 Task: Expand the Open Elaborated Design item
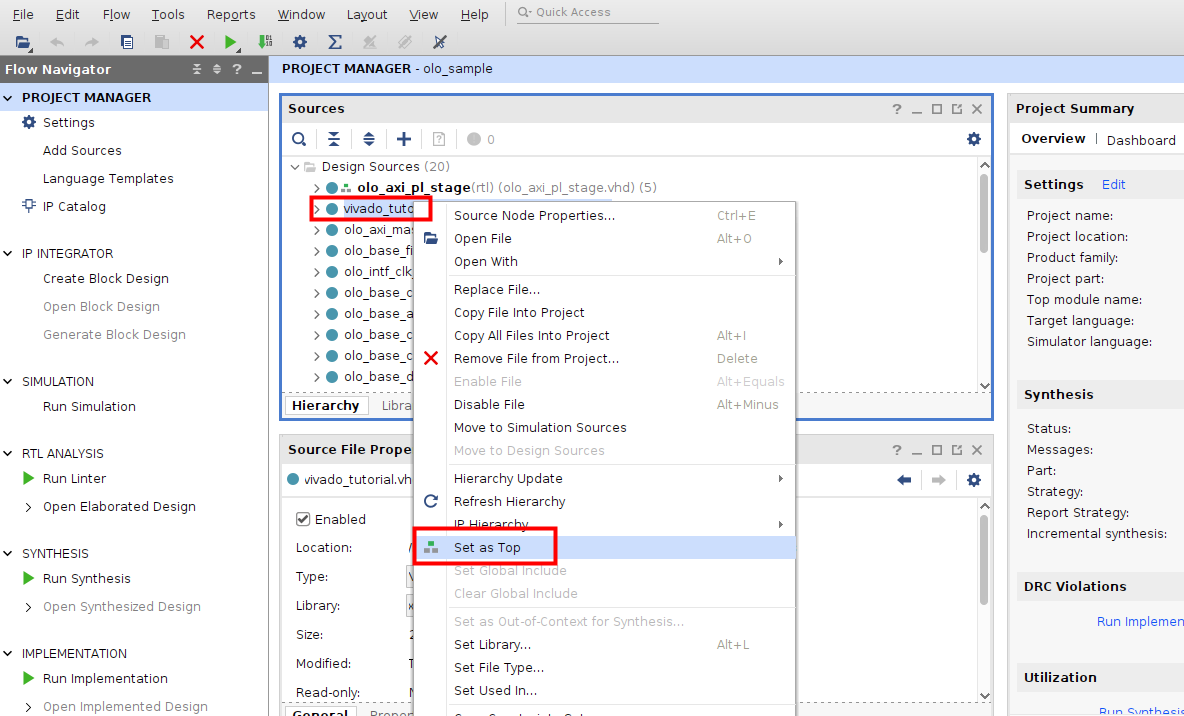[x=29, y=507]
